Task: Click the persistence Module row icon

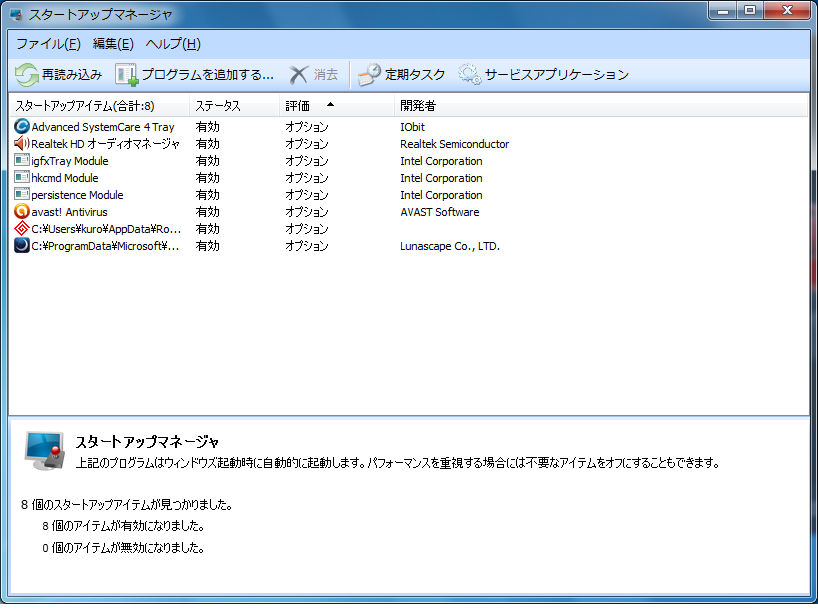Action: click(x=22, y=194)
